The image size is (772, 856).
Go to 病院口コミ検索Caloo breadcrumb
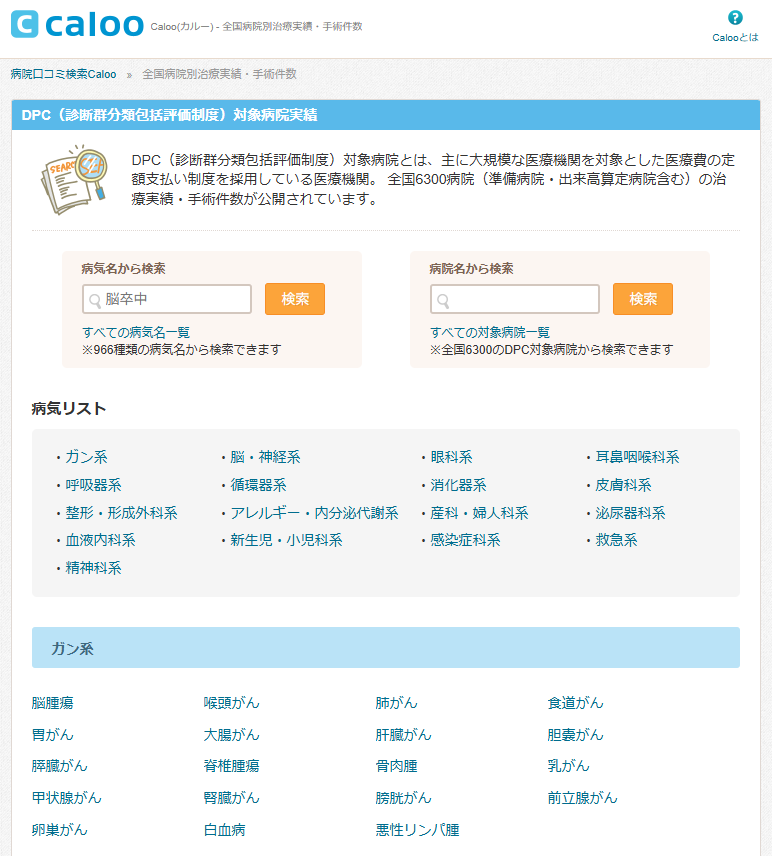[x=63, y=74]
